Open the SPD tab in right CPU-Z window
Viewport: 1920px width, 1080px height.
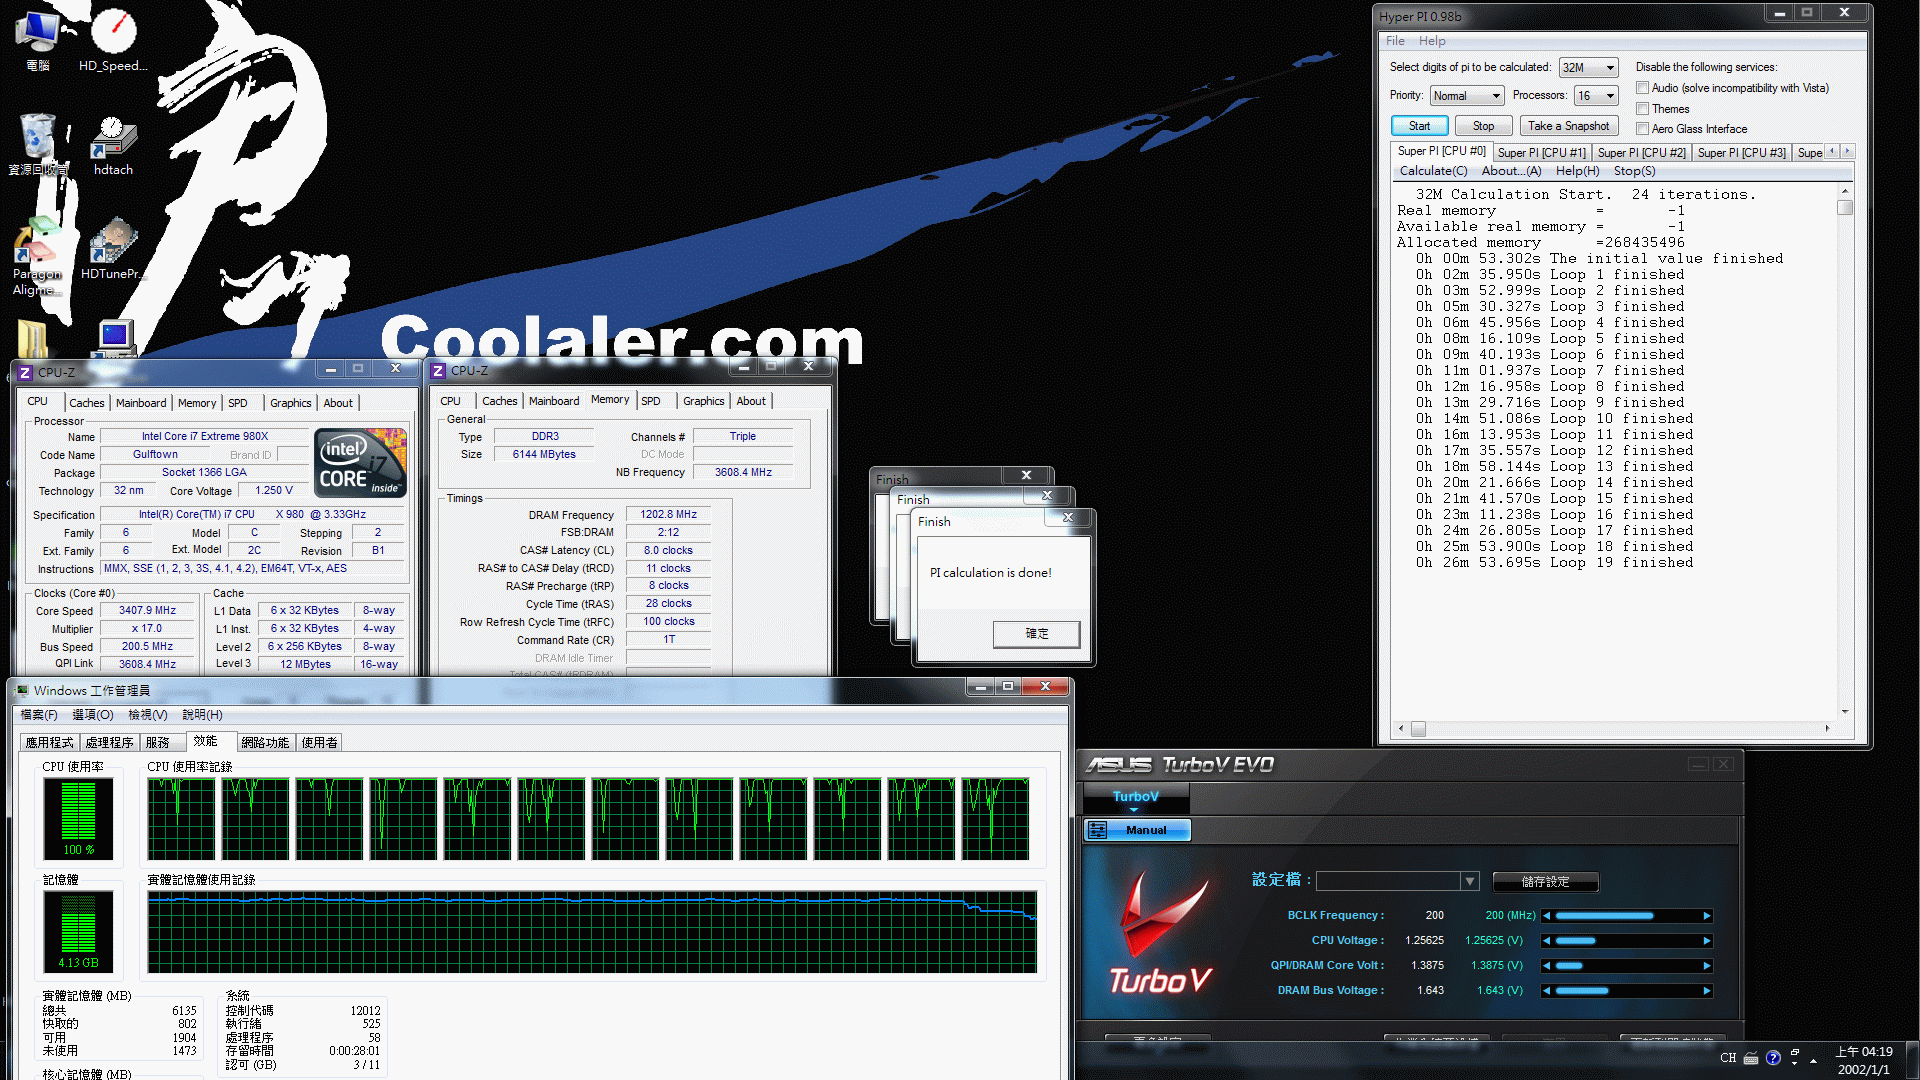tap(651, 401)
